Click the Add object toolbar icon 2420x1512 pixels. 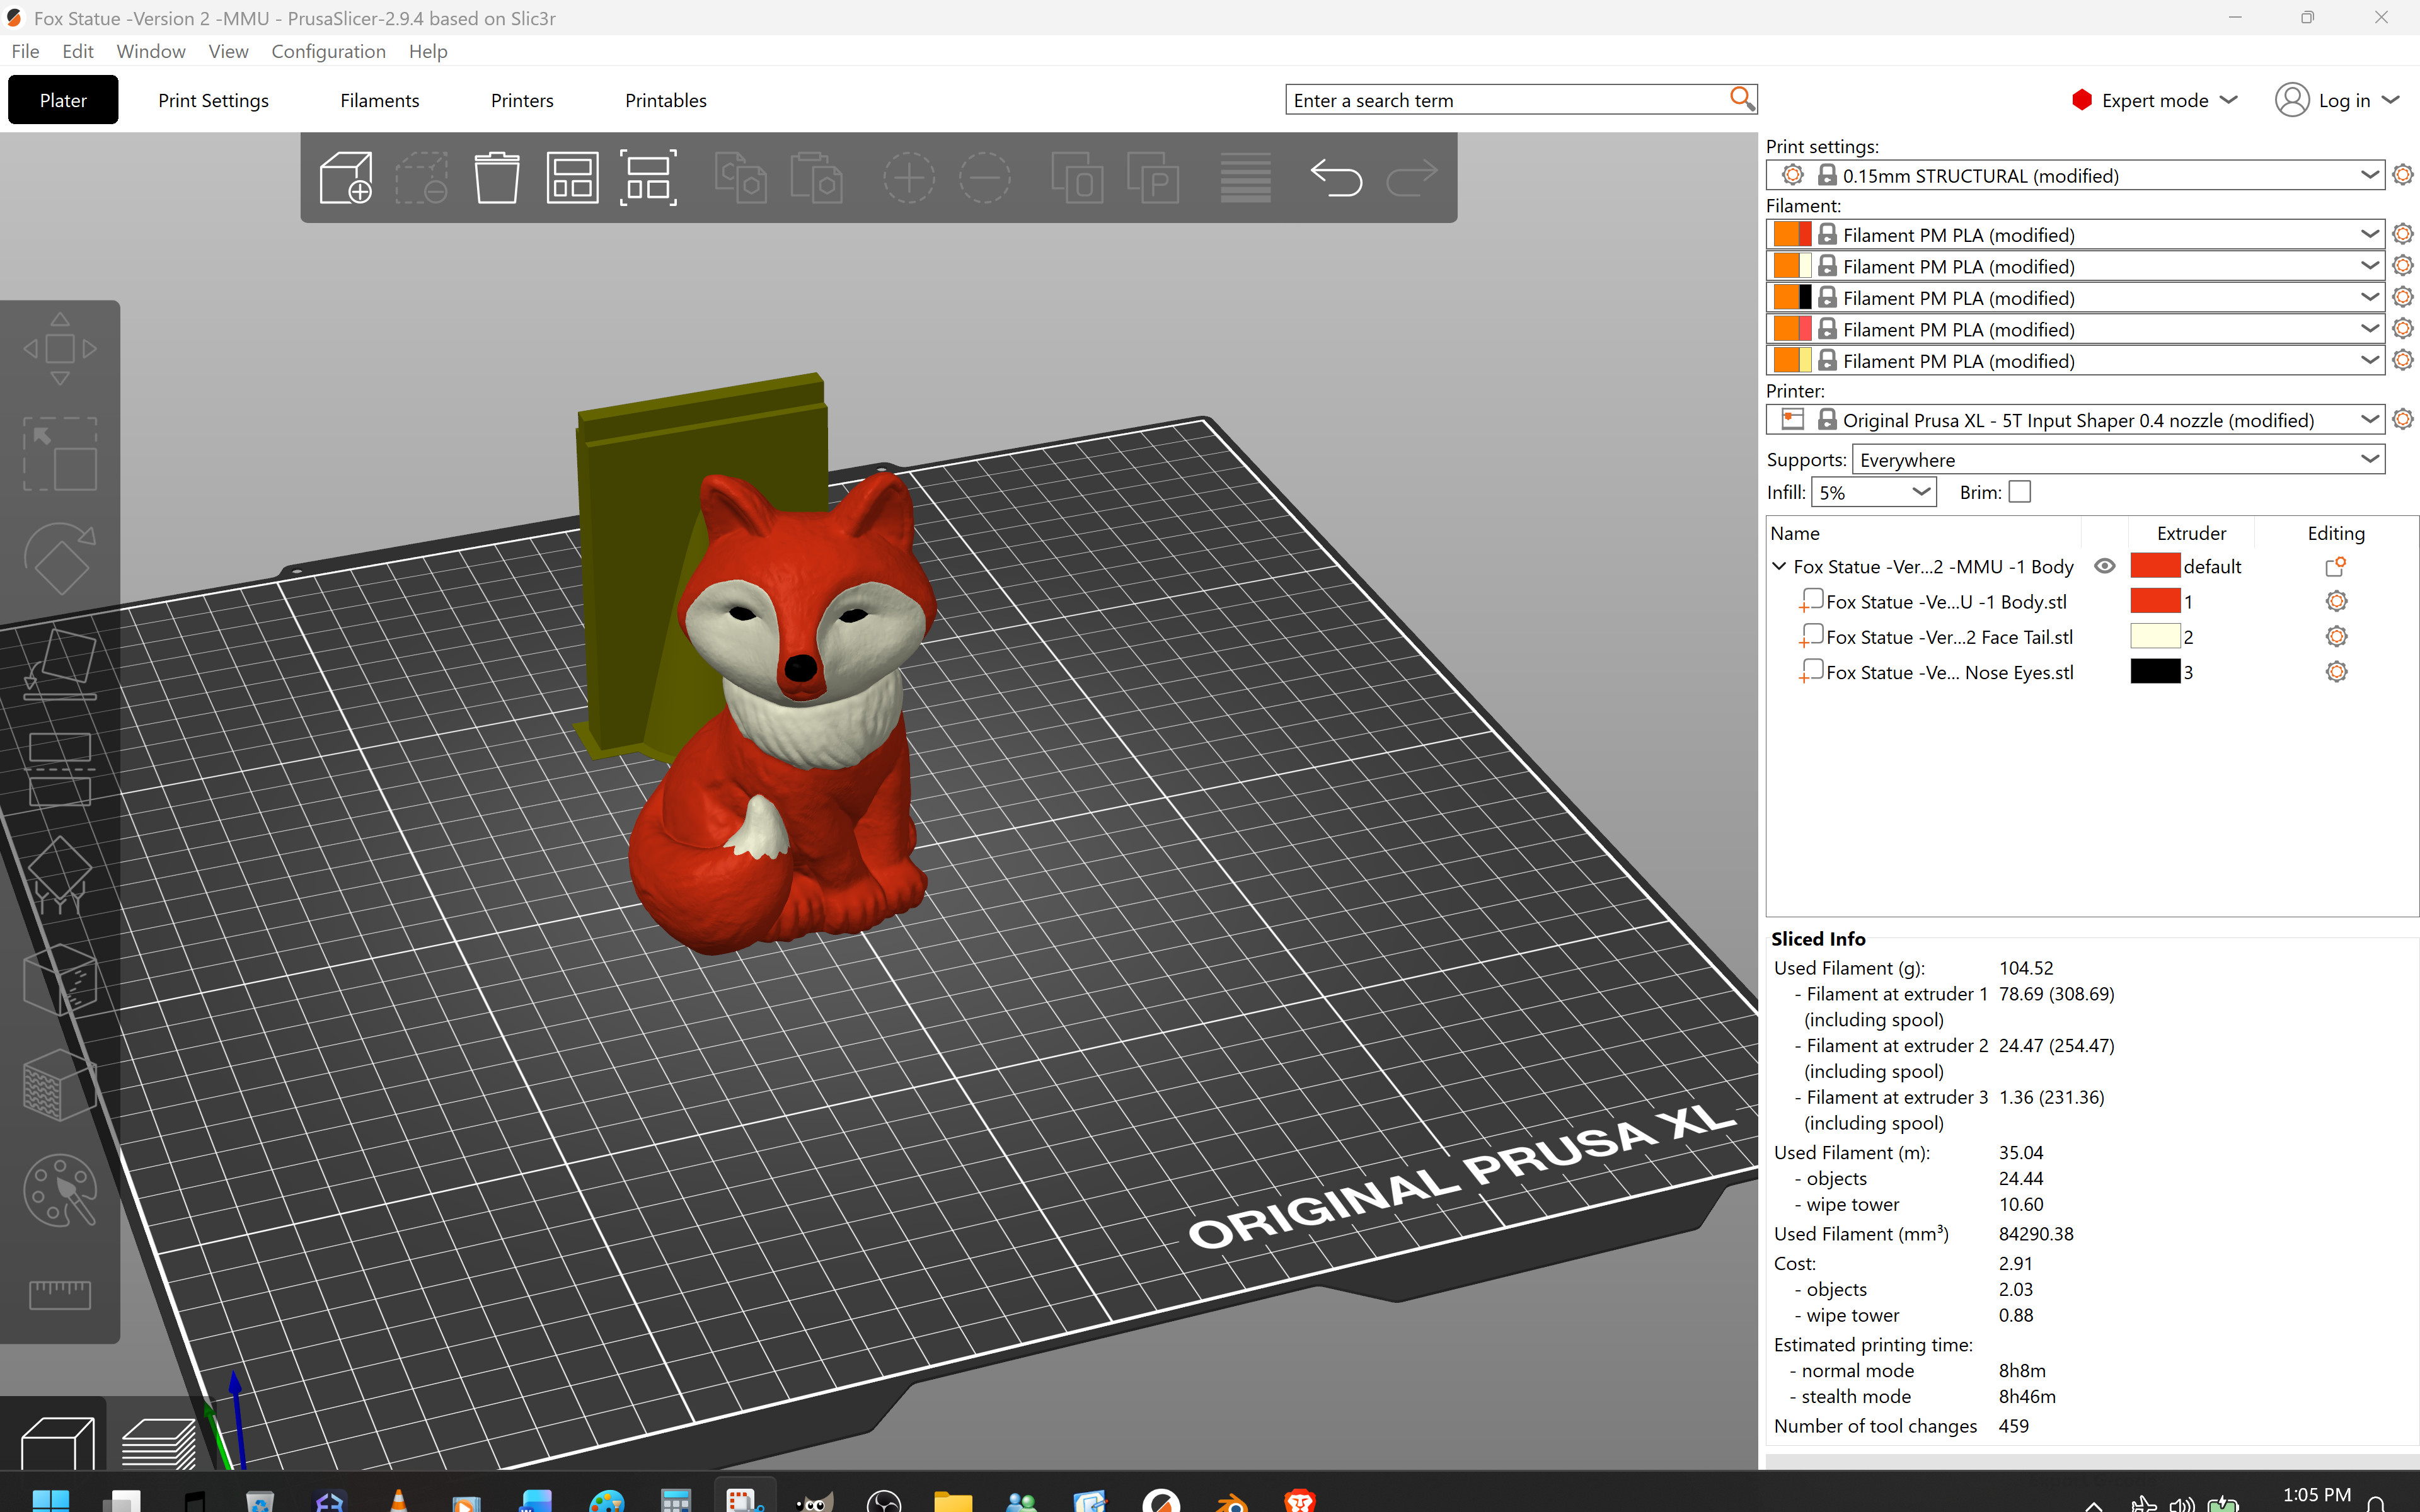coord(346,178)
